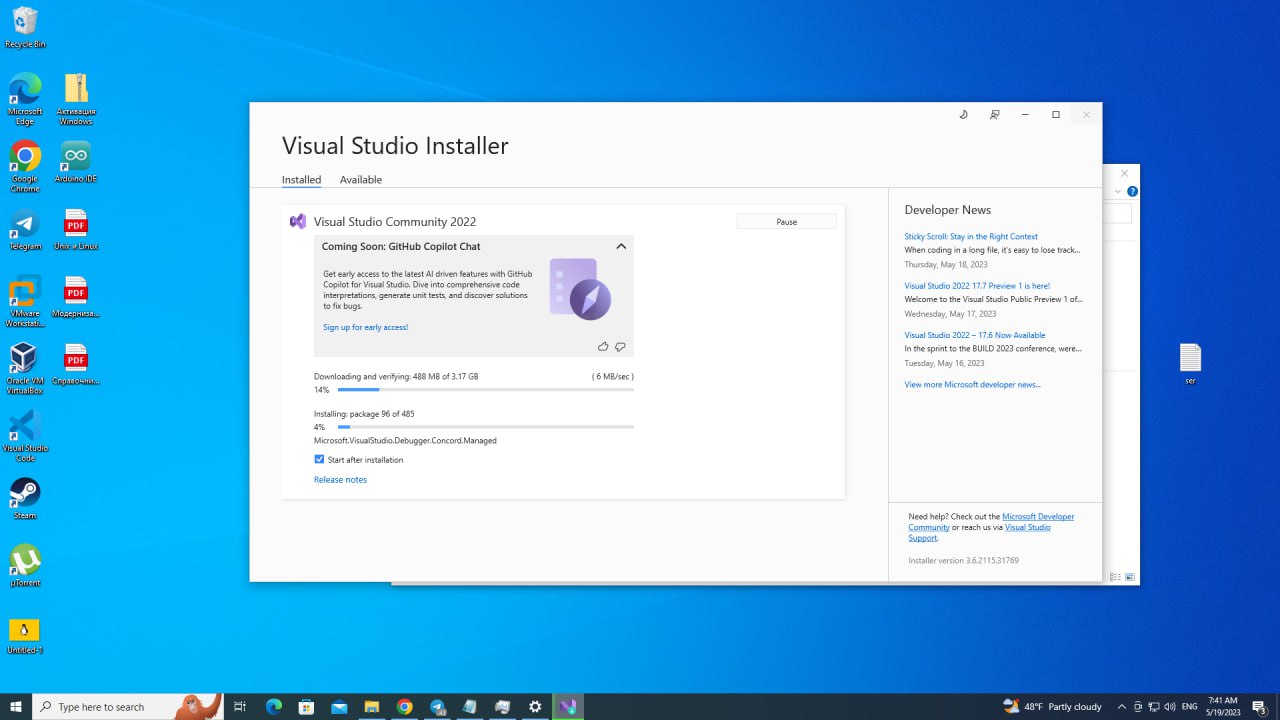Image resolution: width=1280 pixels, height=720 pixels.
Task: Select the µTorrent desktop shortcut
Action: 25,566
